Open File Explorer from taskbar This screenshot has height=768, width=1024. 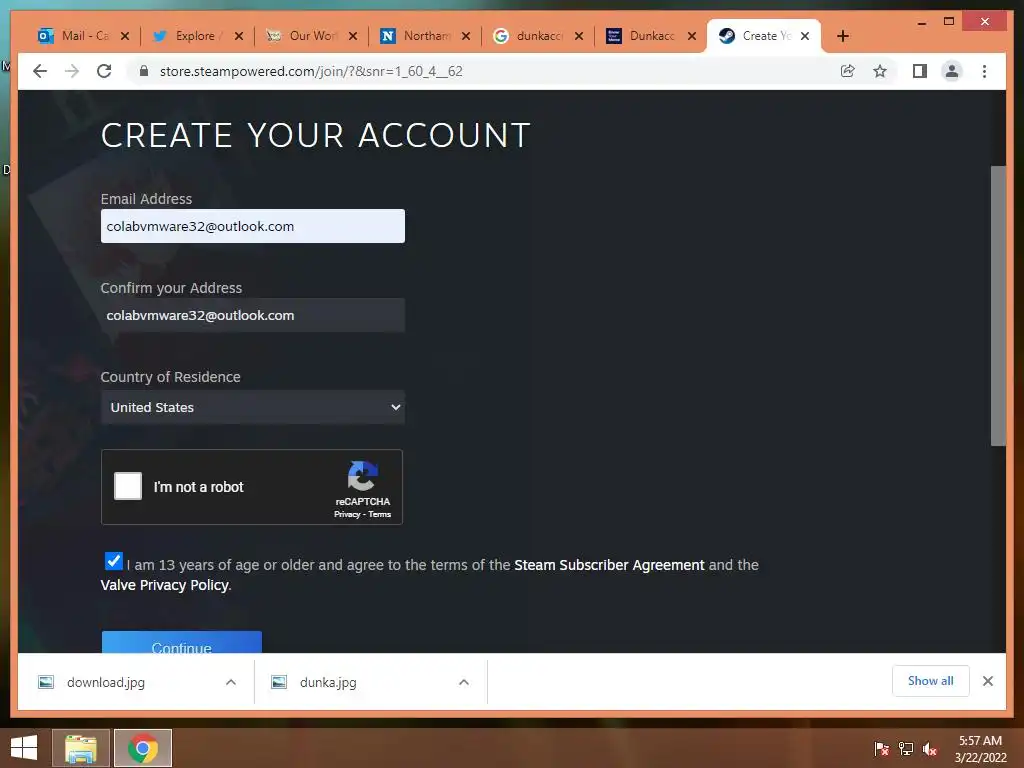pos(81,748)
